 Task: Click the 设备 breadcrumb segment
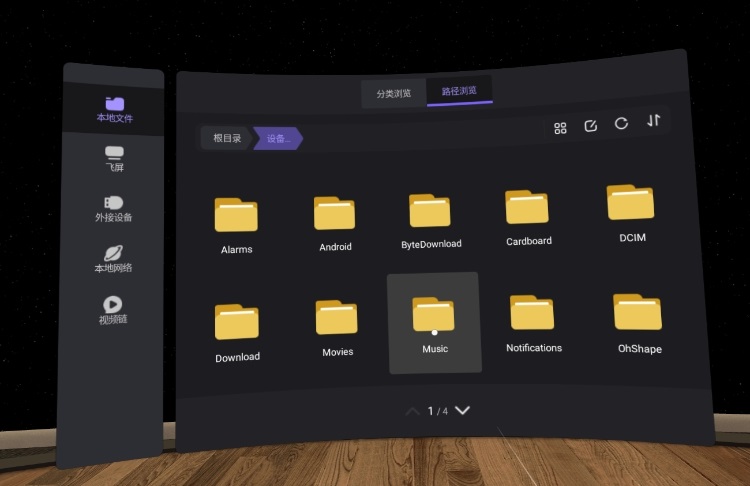pyautogui.click(x=278, y=138)
